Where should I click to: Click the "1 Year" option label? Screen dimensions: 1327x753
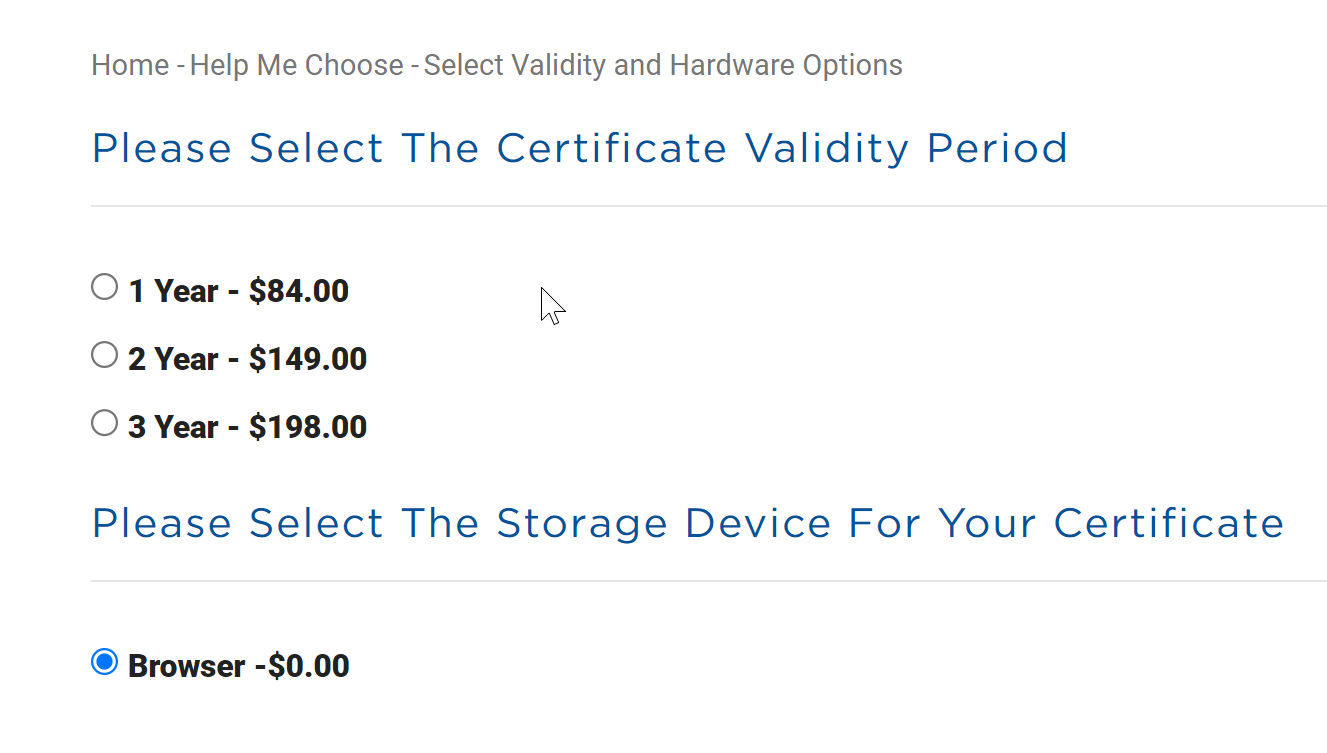(173, 291)
